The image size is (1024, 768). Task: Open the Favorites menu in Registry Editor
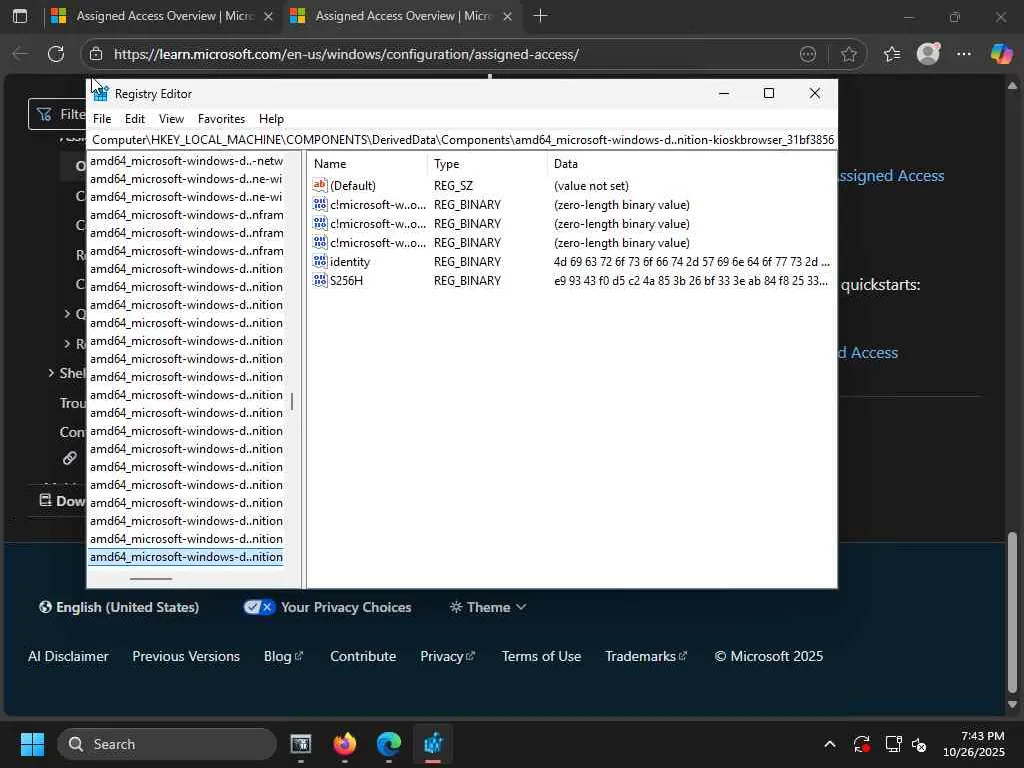coord(221,118)
